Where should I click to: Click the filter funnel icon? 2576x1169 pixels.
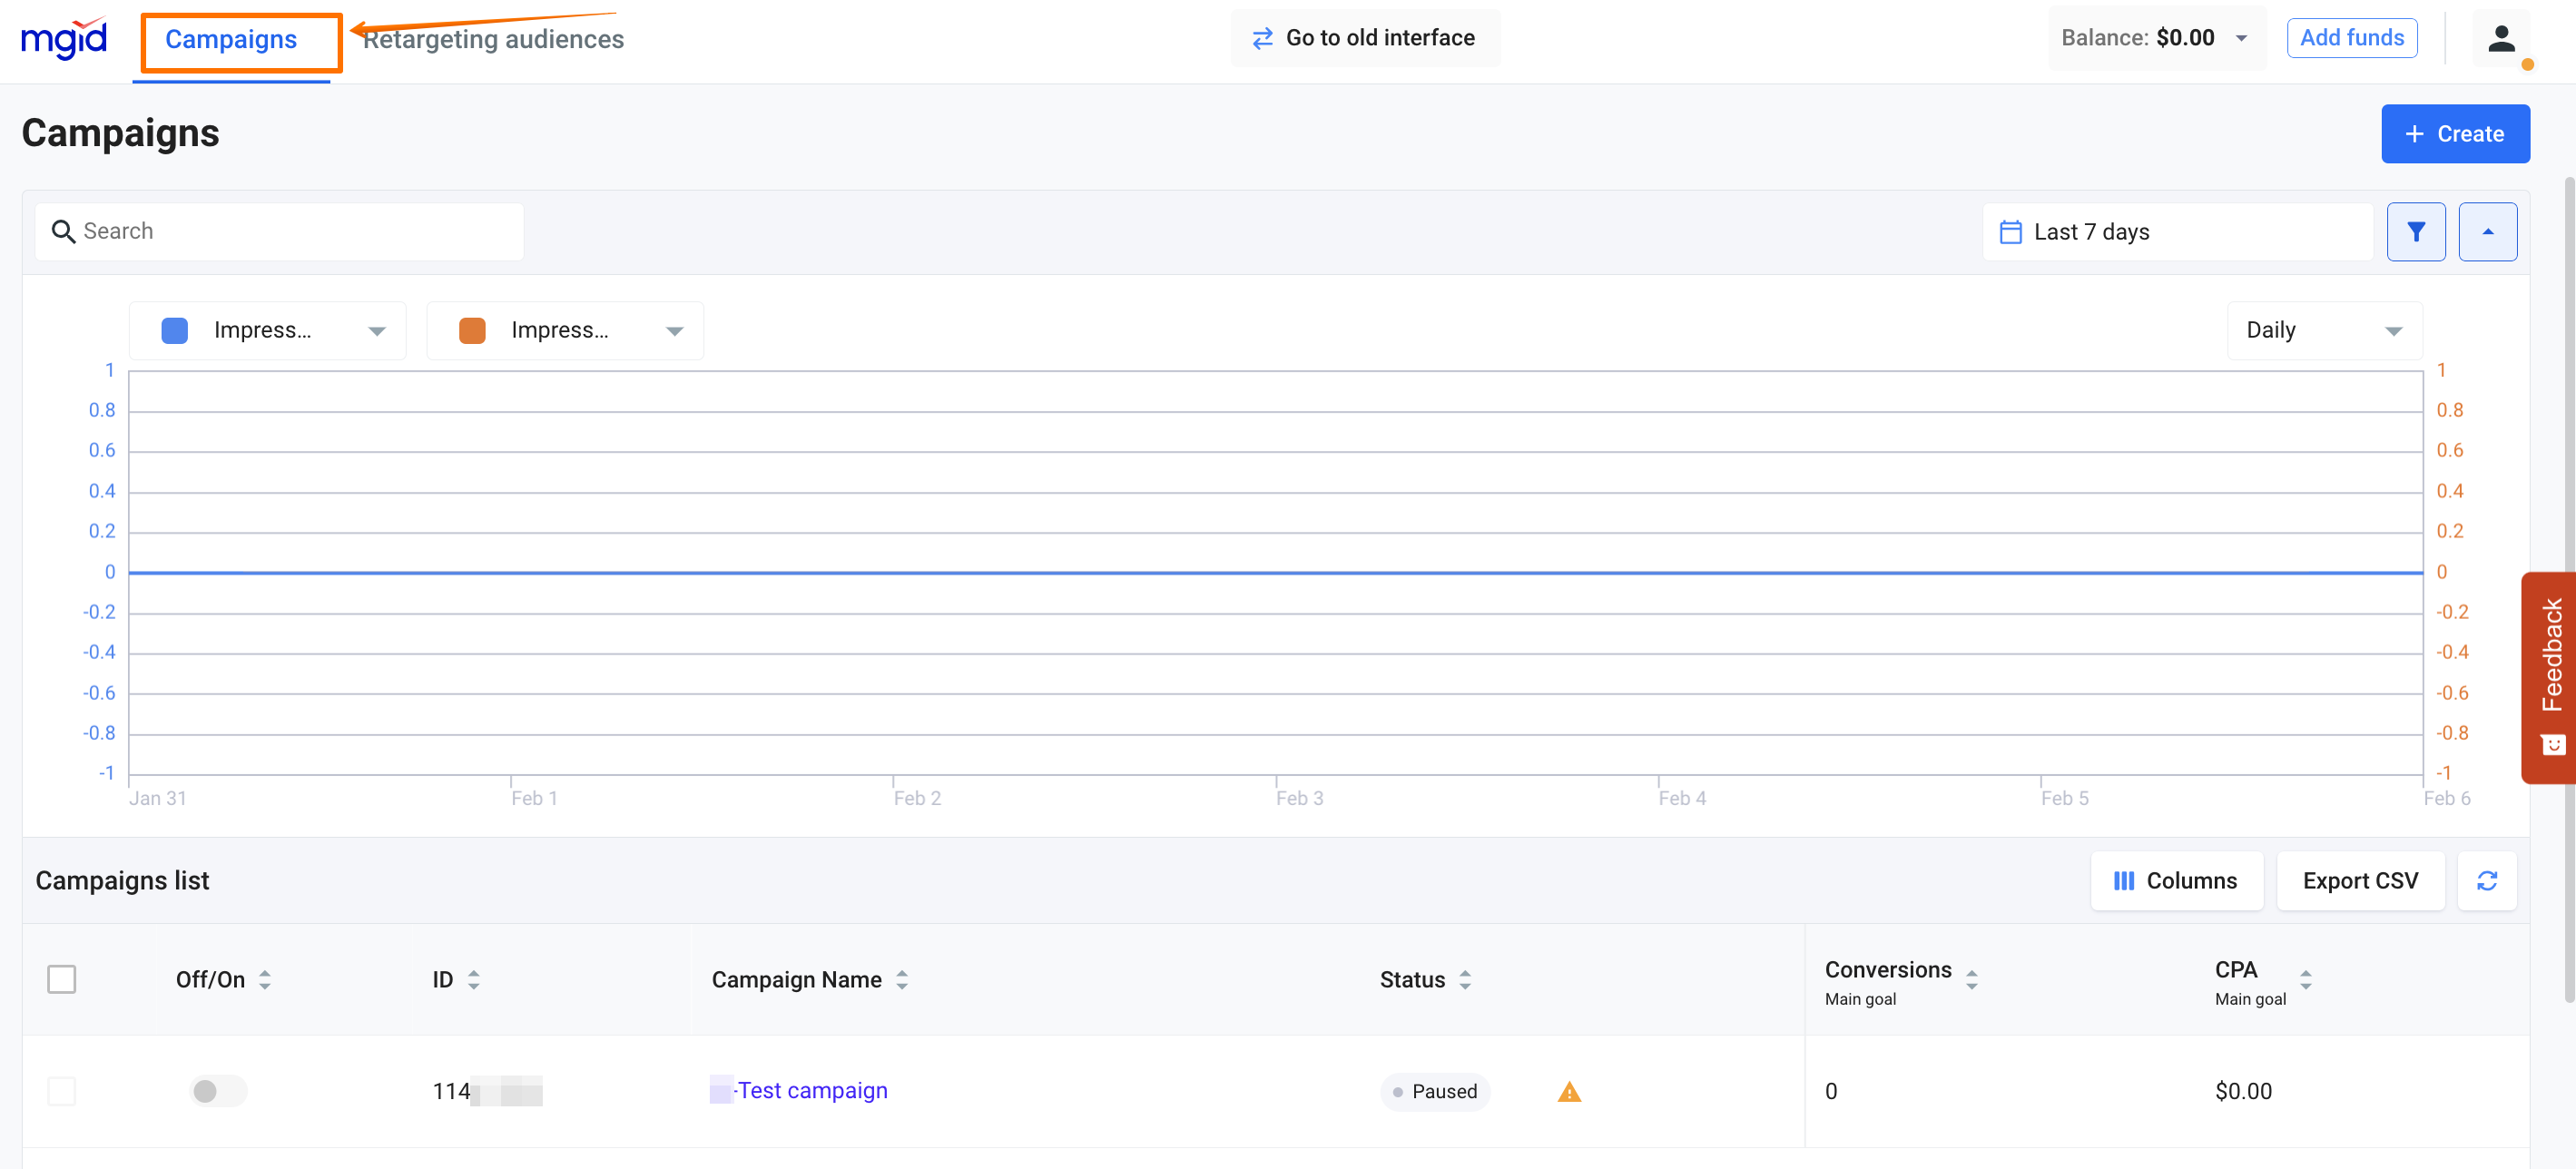[x=2415, y=232]
